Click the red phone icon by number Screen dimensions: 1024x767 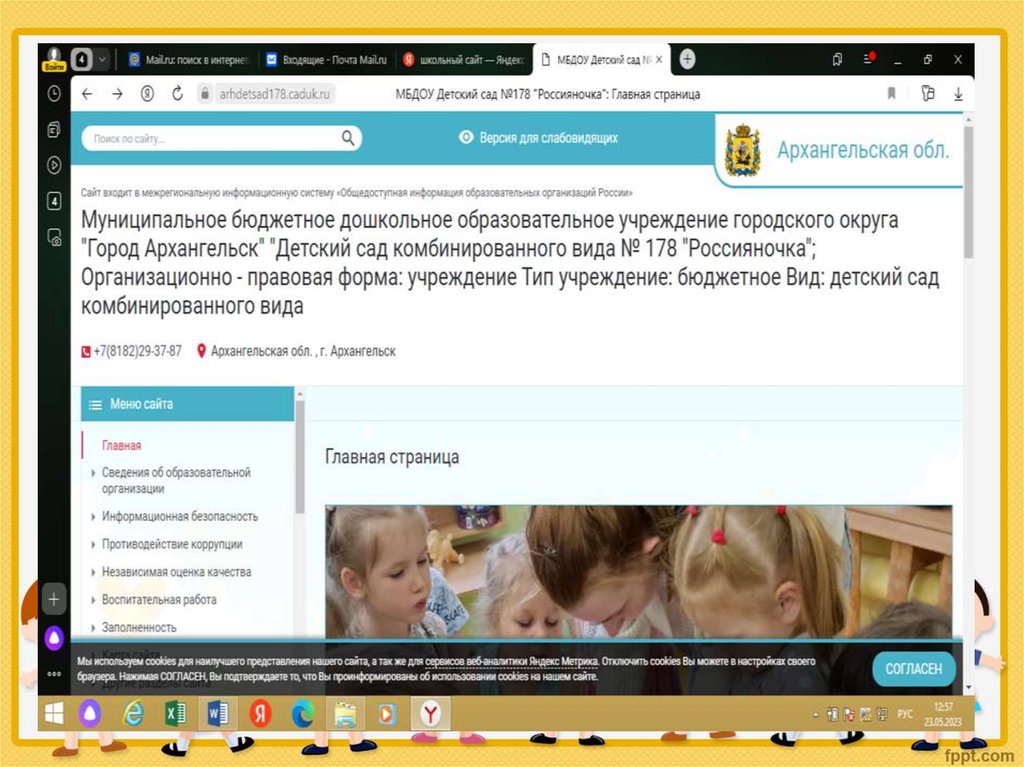tap(86, 351)
